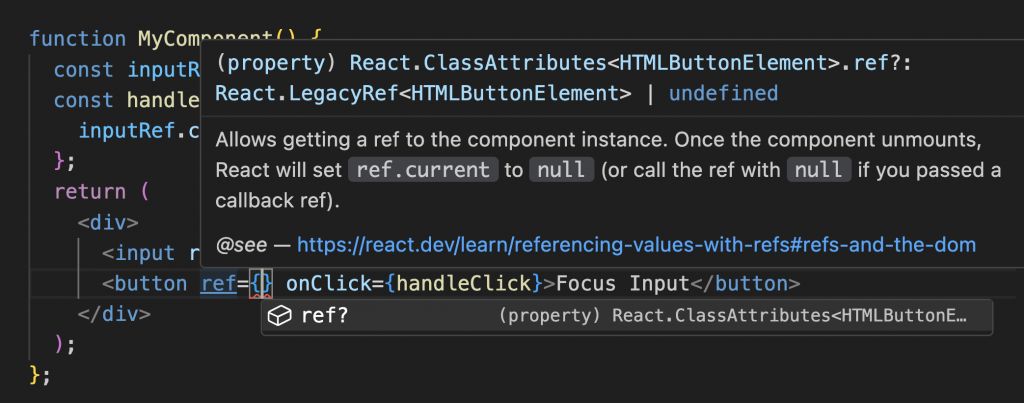Click the opening '<div>' tag
Screen dimensions: 1024x403
tap(108, 223)
